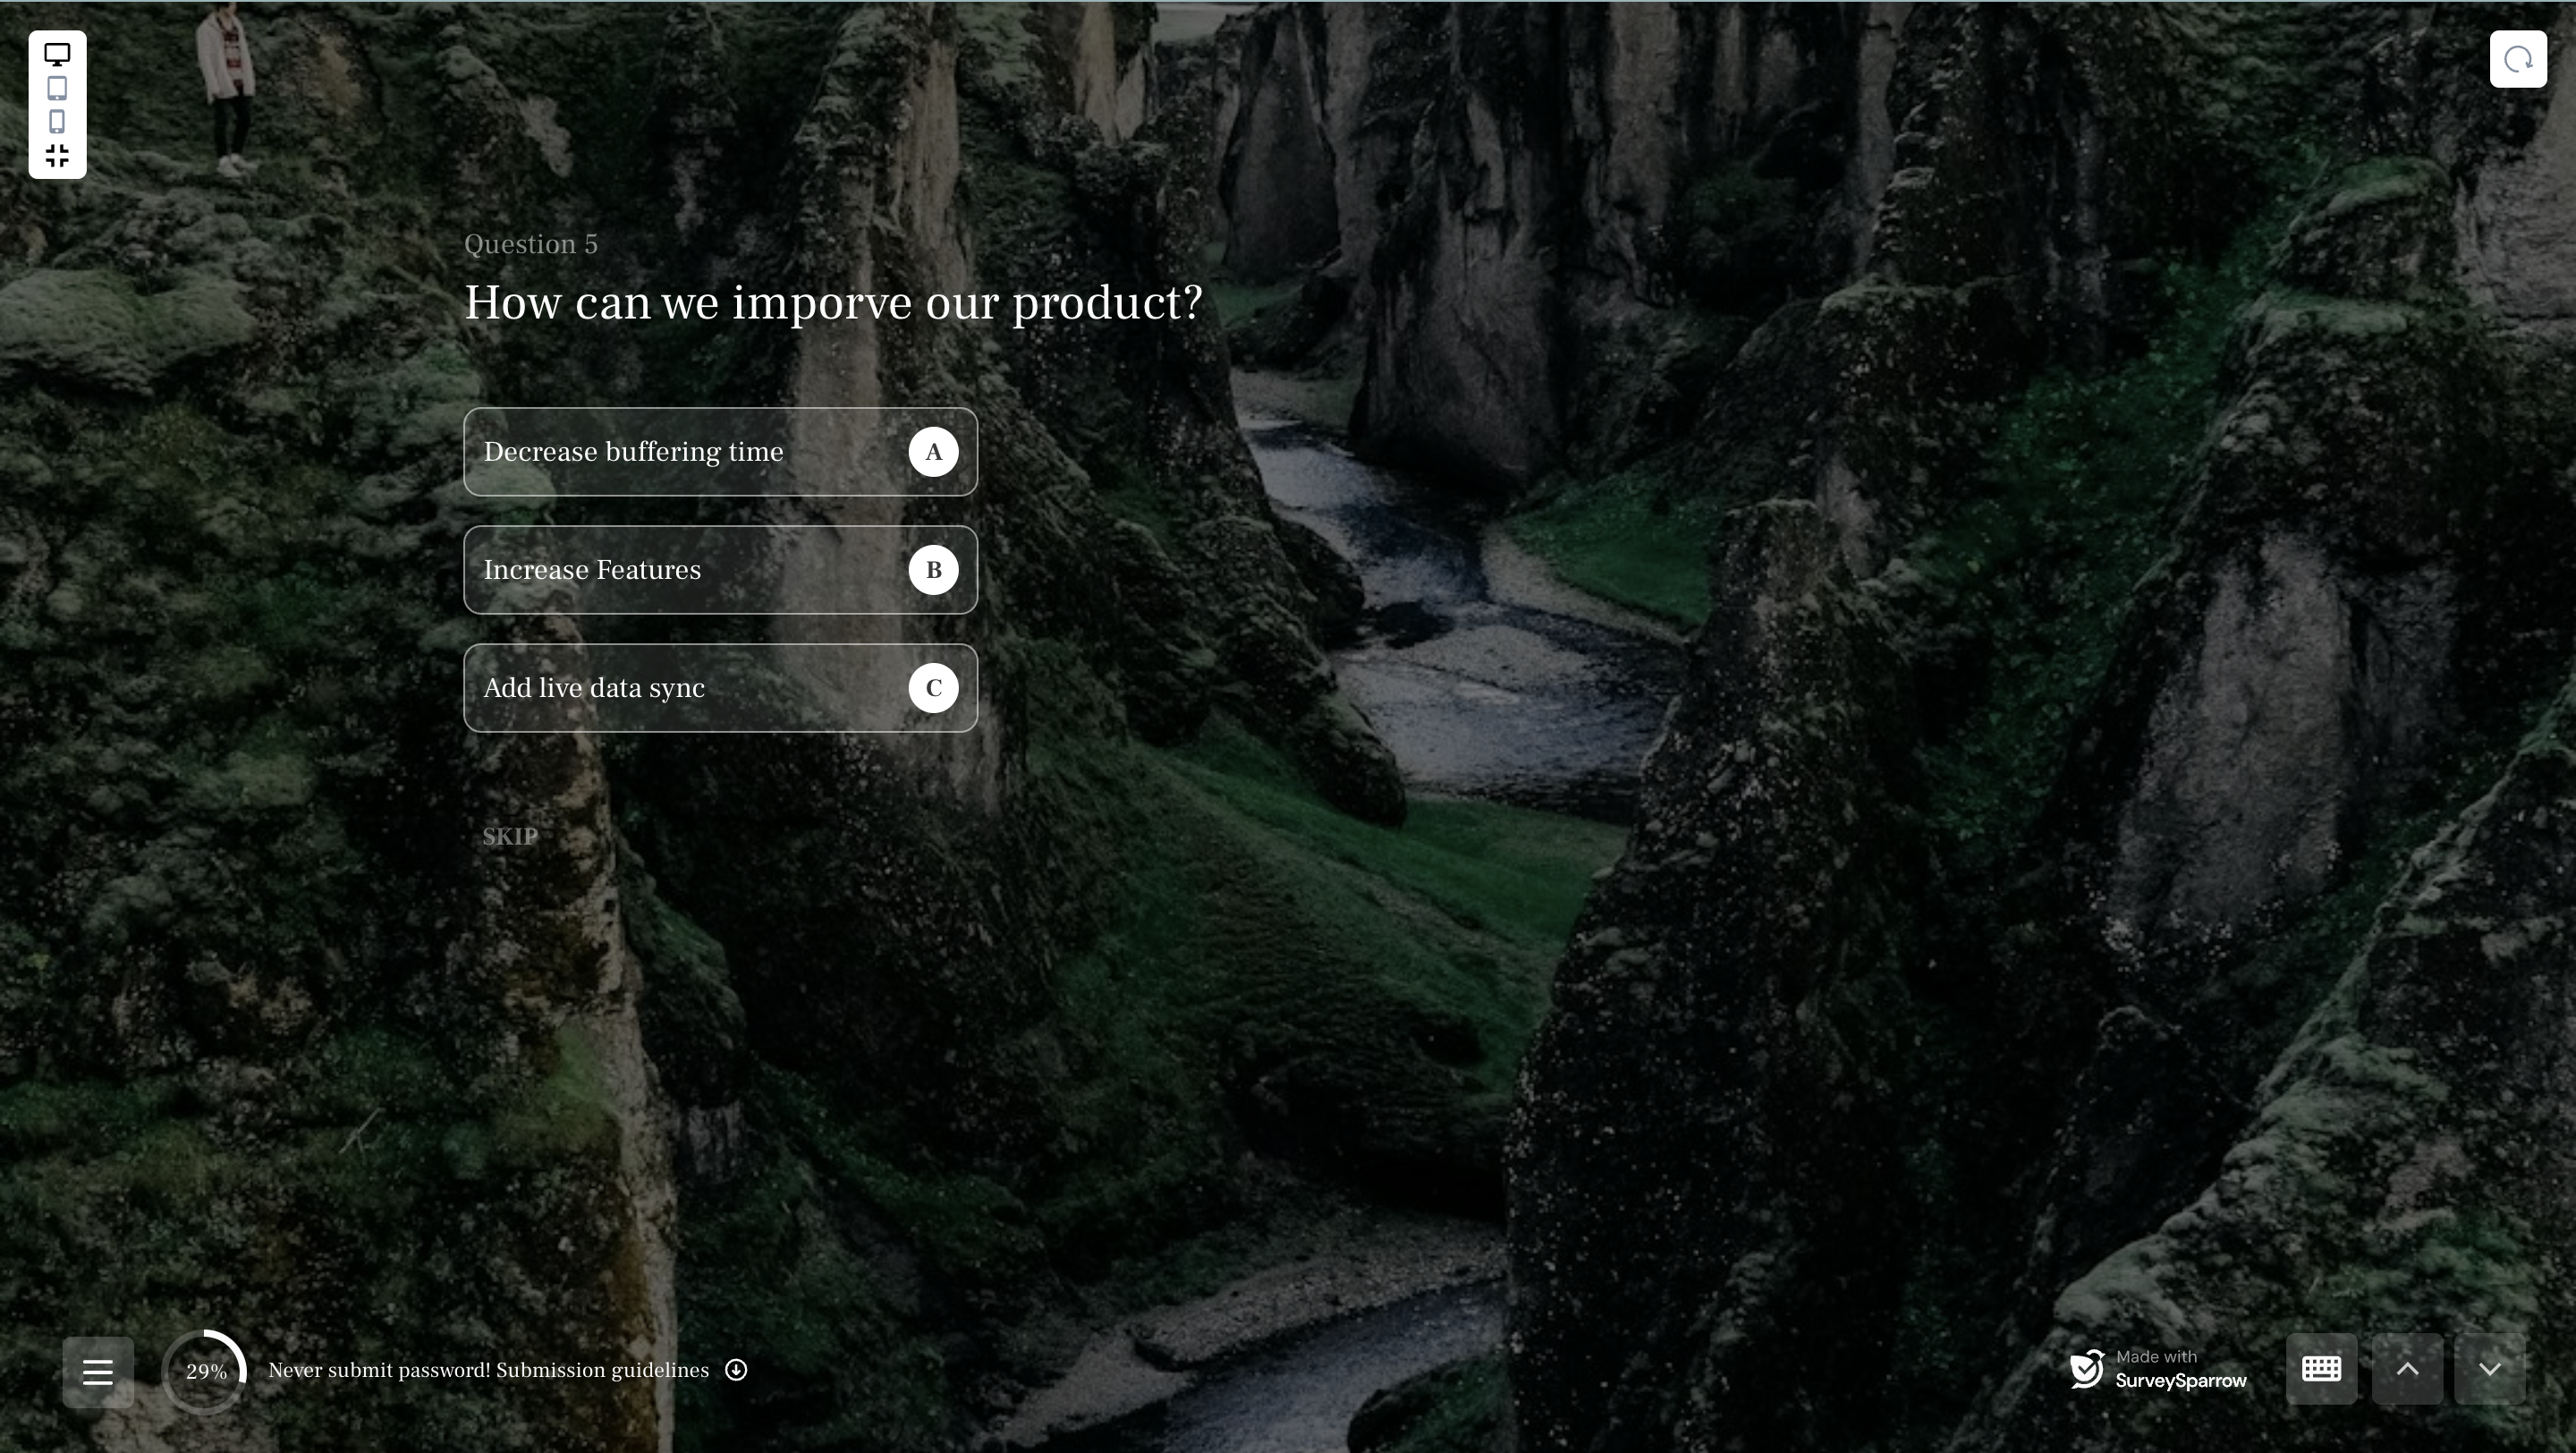The height and width of the screenshot is (1453, 2576).
Task: Click the Made with SurveySparrow link
Action: coord(2158,1370)
